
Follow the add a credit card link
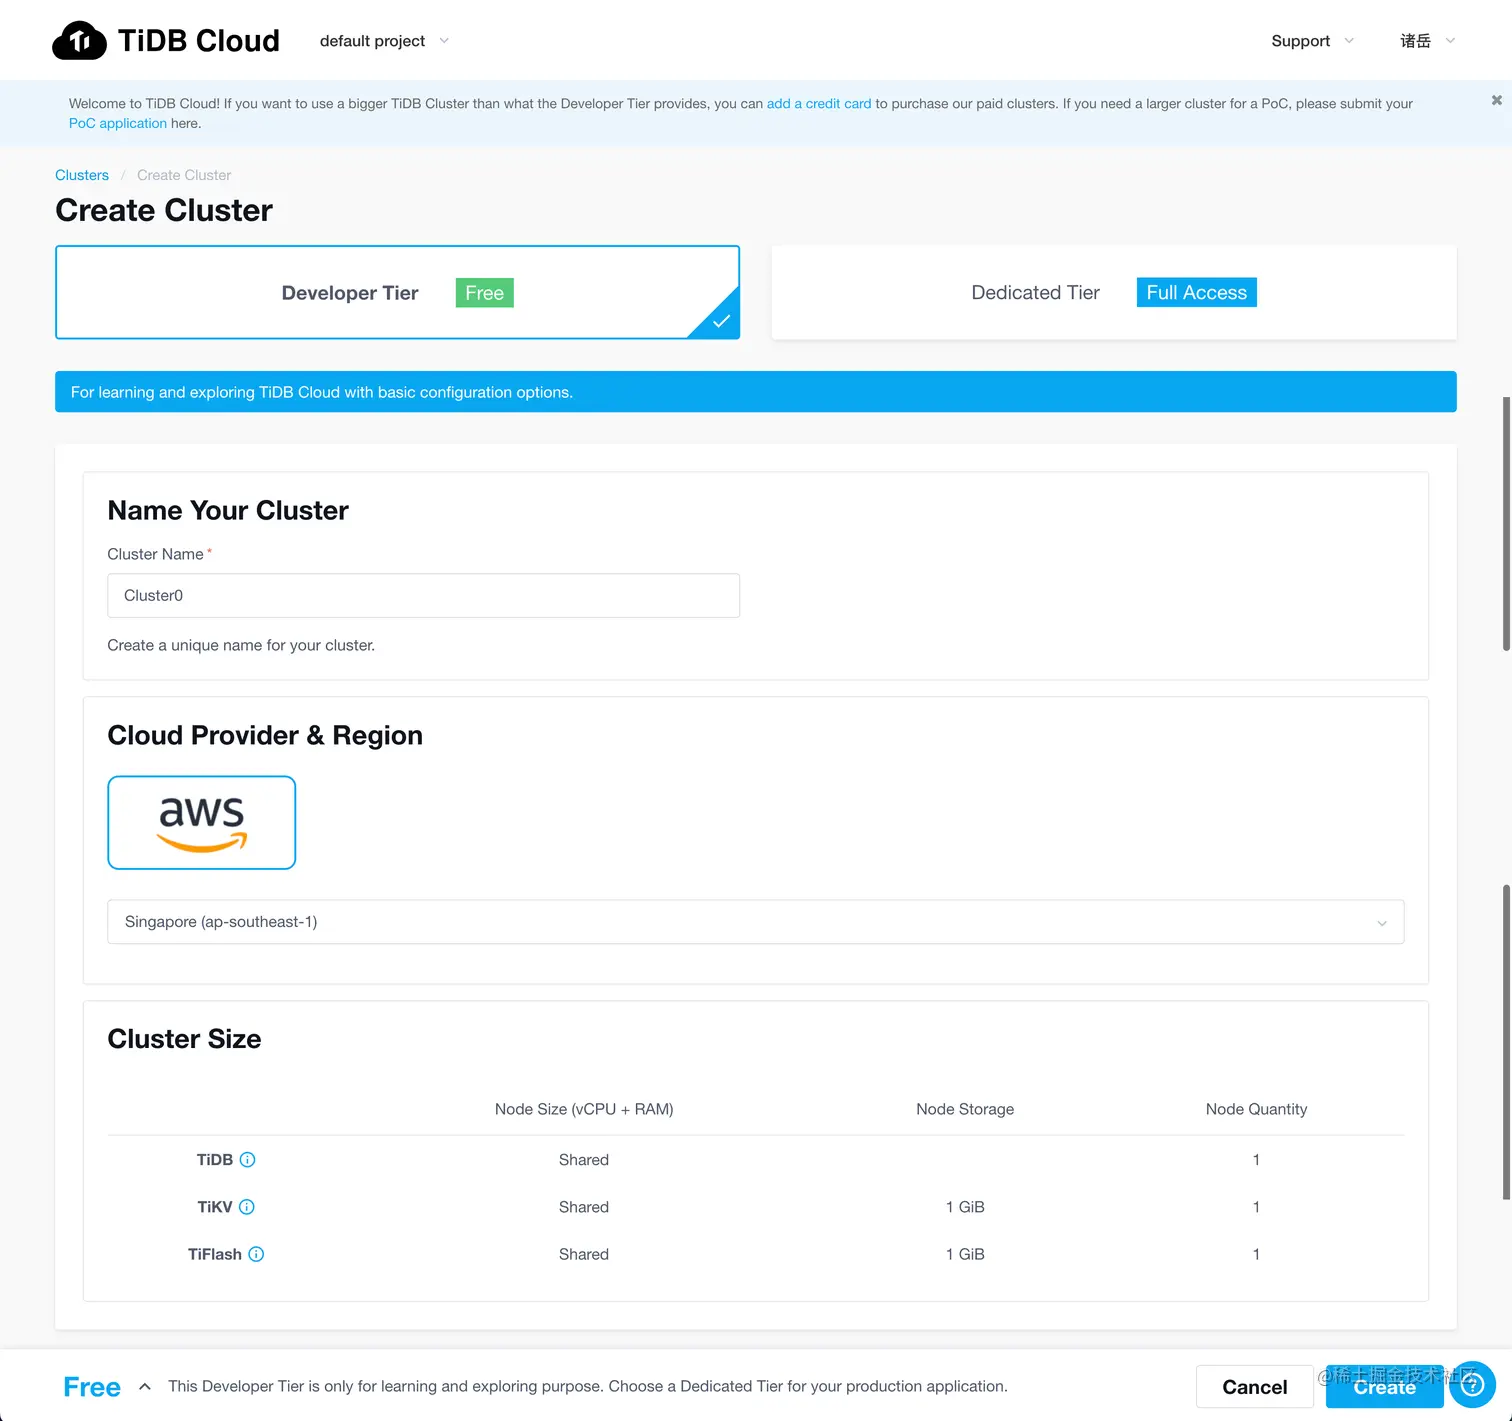coord(818,103)
